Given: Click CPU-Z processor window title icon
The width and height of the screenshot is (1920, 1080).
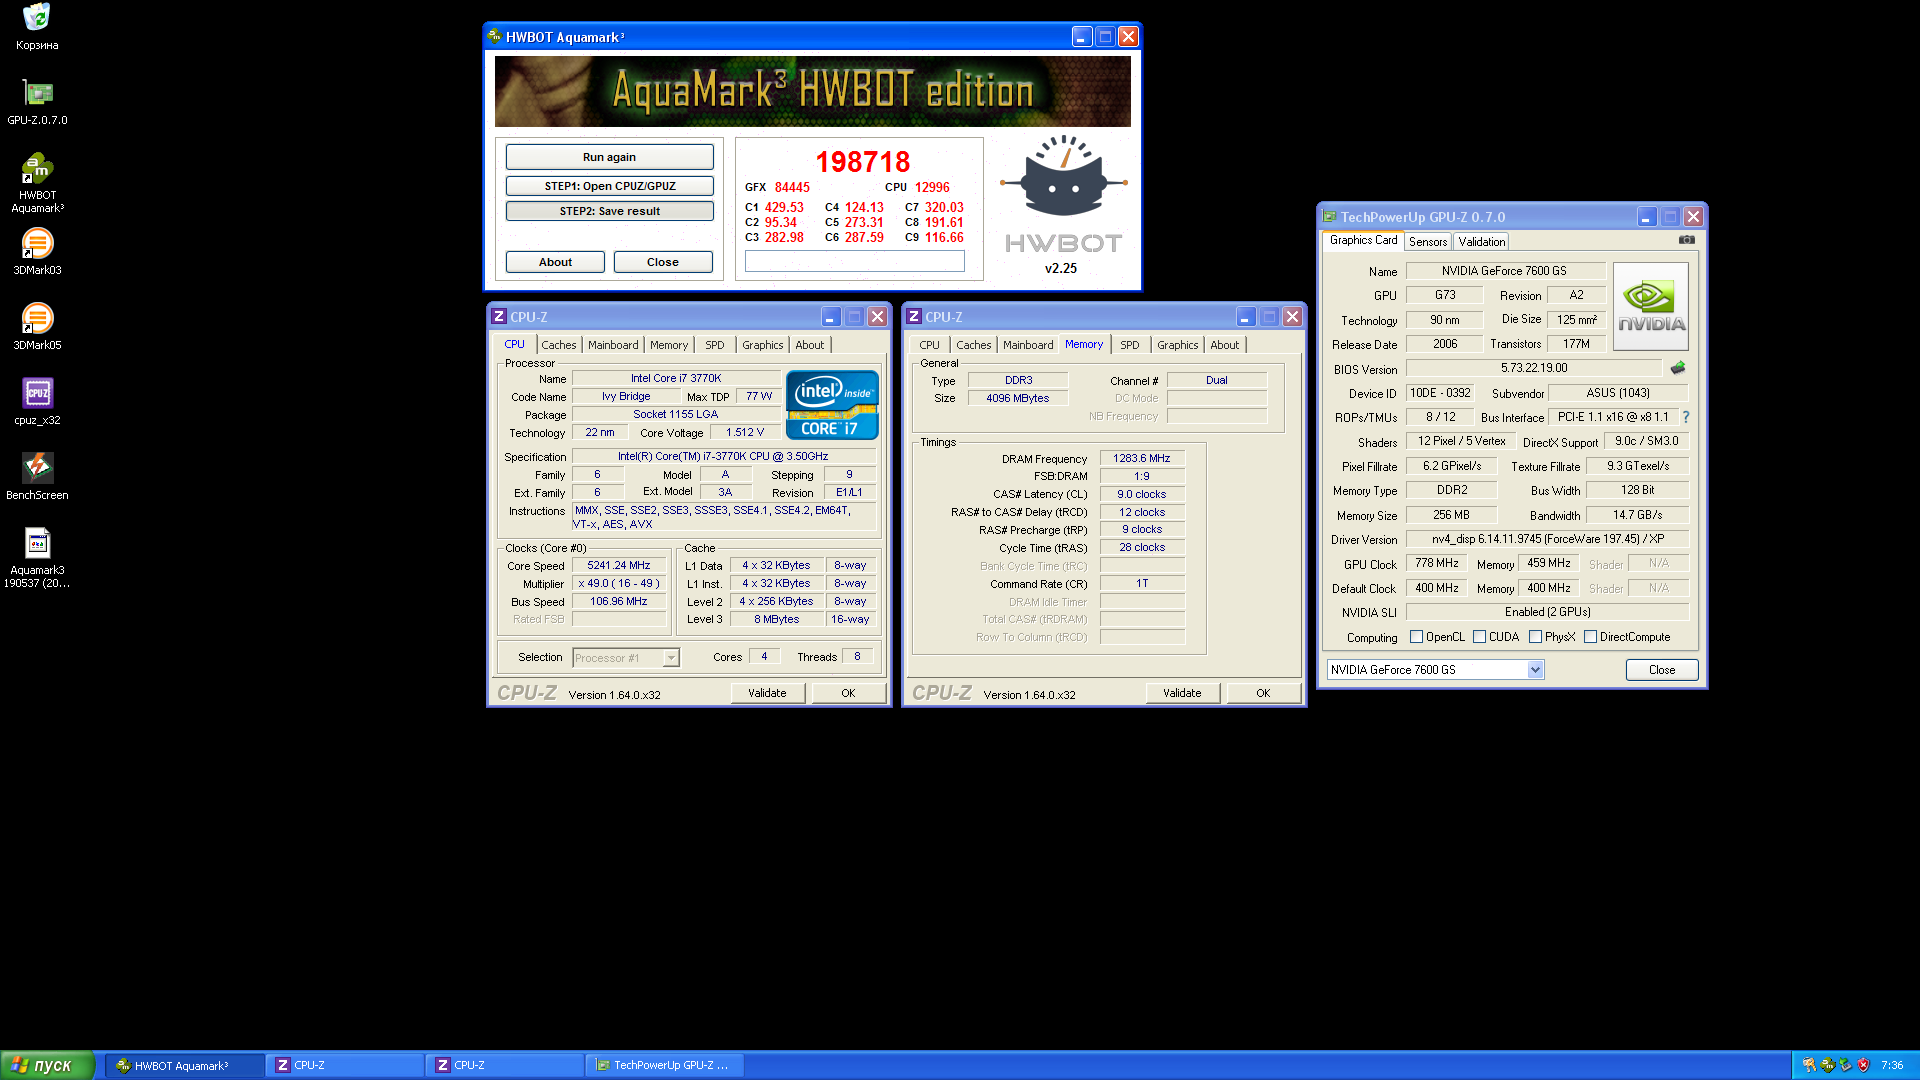Looking at the screenshot, I should (498, 317).
